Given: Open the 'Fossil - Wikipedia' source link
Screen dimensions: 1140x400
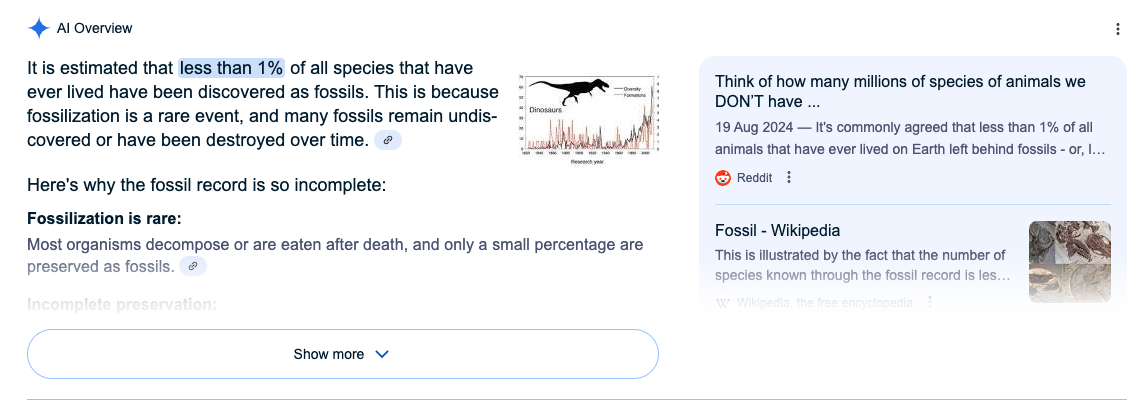Looking at the screenshot, I should tap(777, 231).
